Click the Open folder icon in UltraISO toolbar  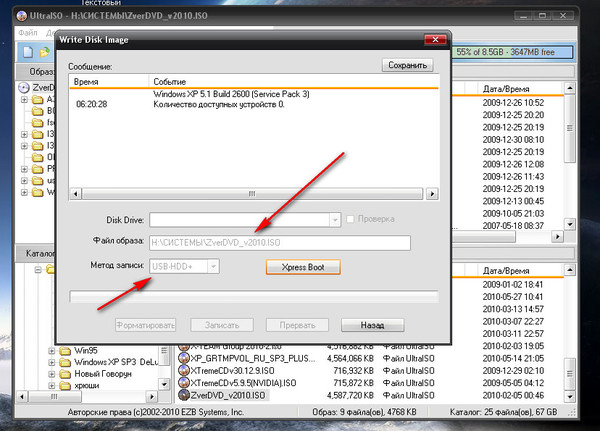45,52
